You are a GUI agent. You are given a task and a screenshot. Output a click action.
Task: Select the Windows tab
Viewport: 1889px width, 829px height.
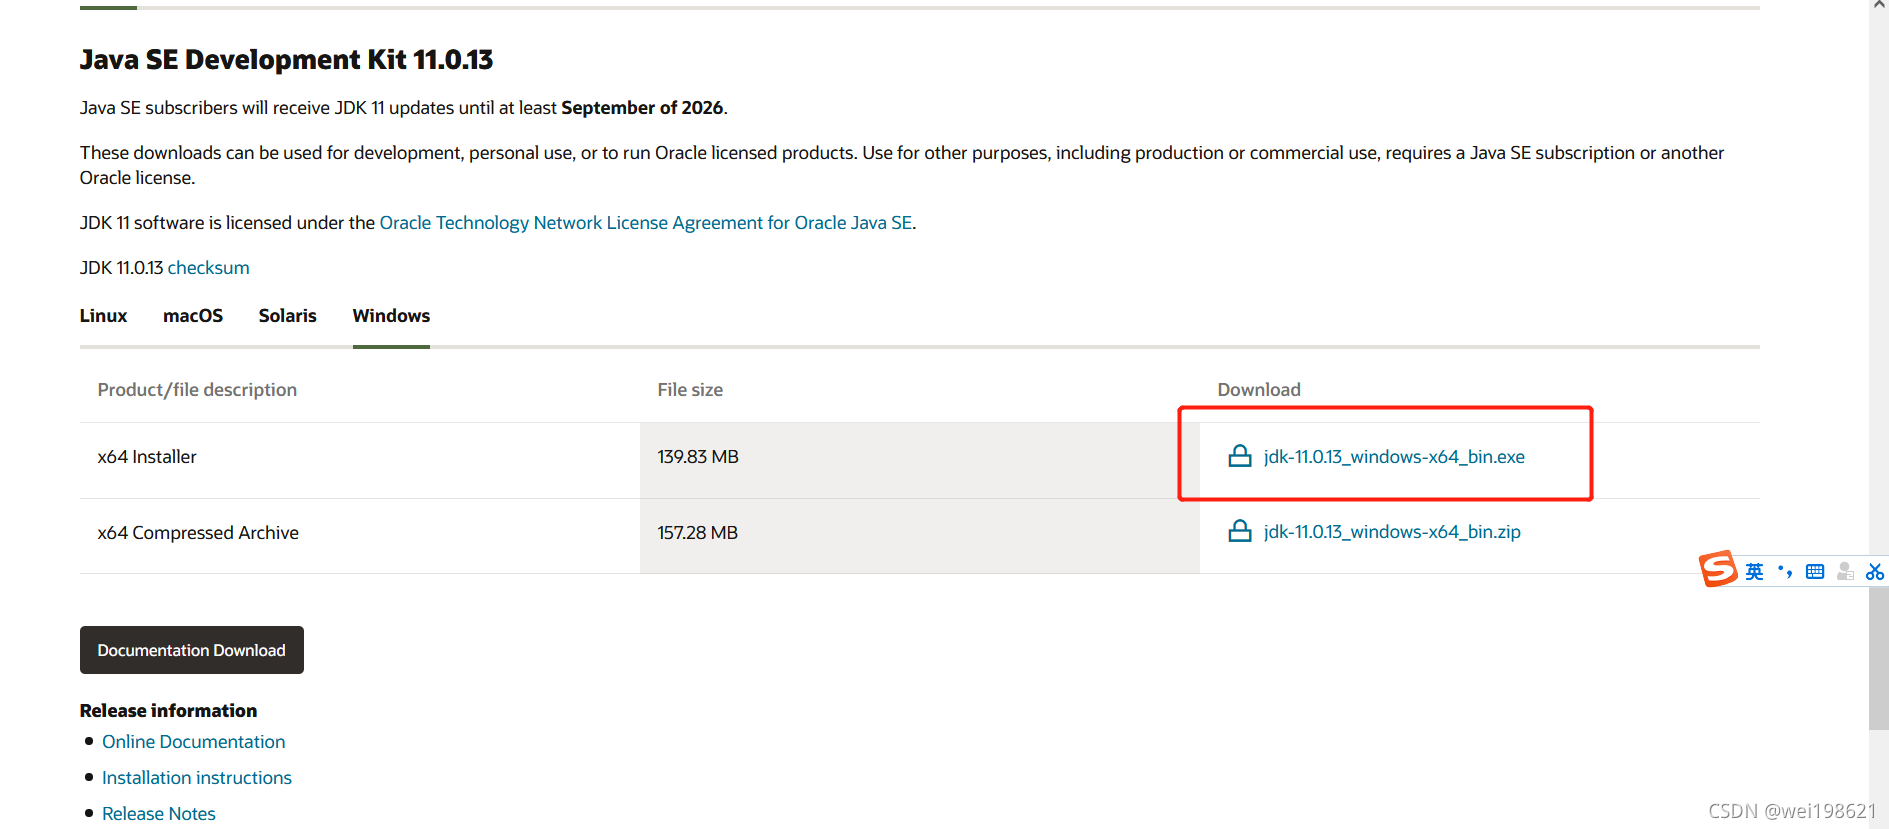391,316
